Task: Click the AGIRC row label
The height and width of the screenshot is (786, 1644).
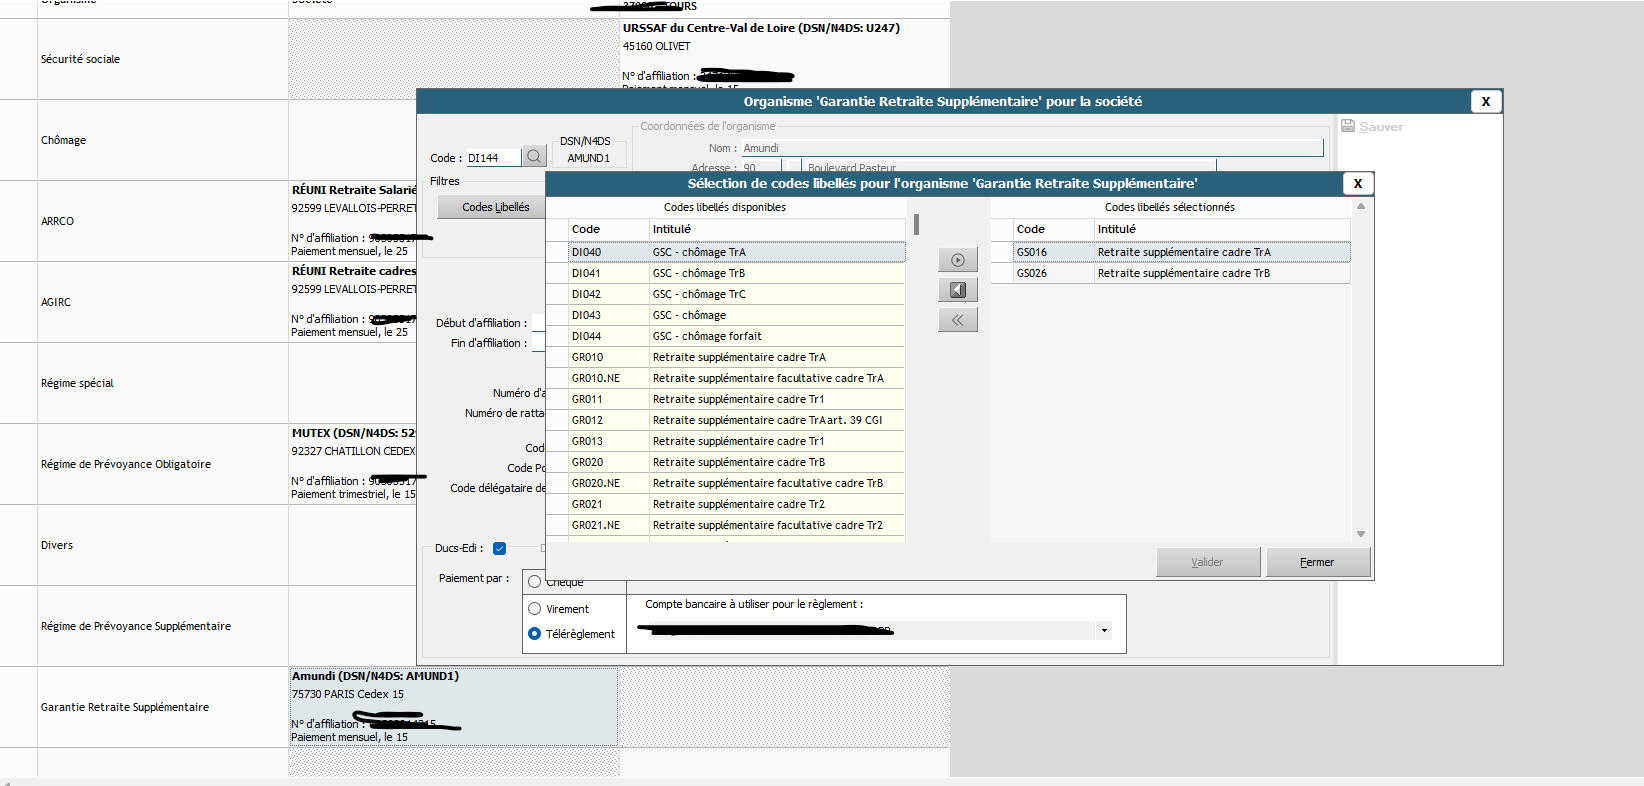Action: (56, 302)
